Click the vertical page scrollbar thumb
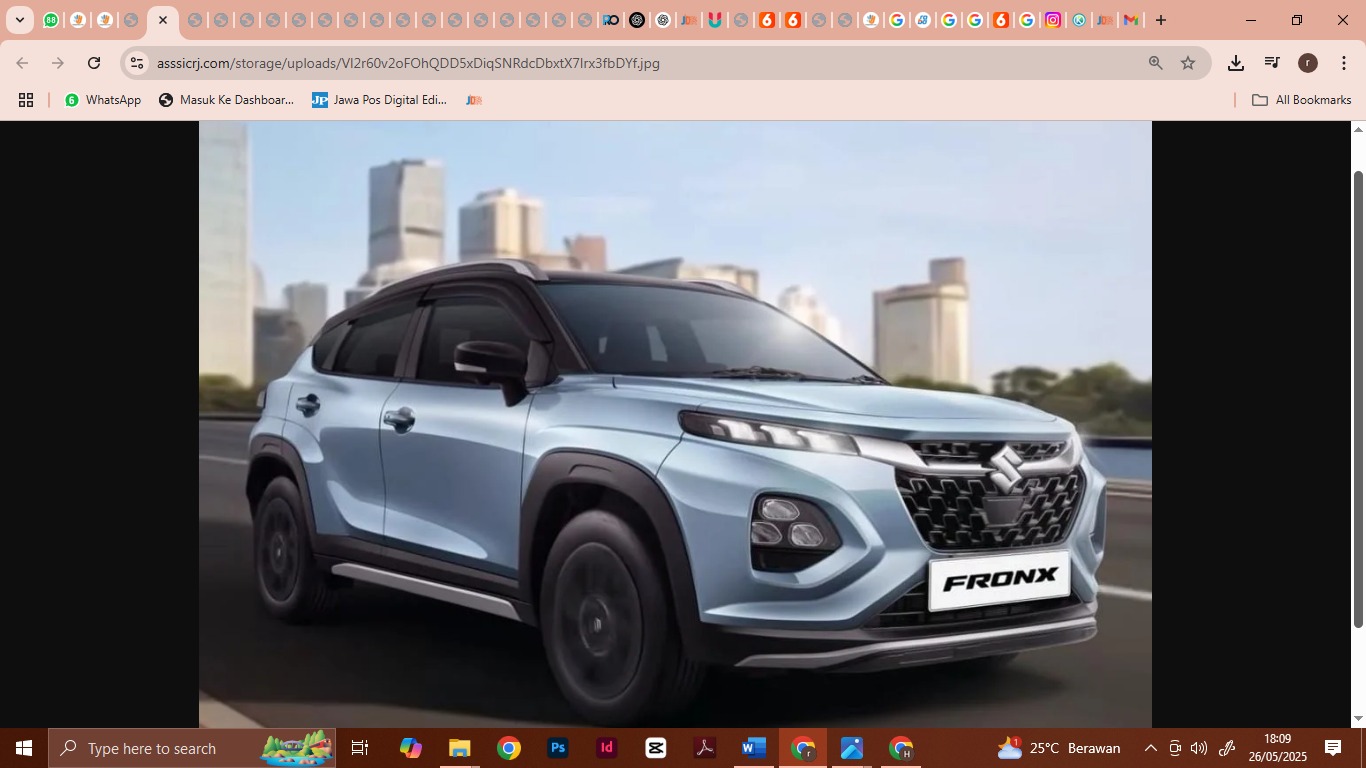The image size is (1366, 768). point(1358,398)
